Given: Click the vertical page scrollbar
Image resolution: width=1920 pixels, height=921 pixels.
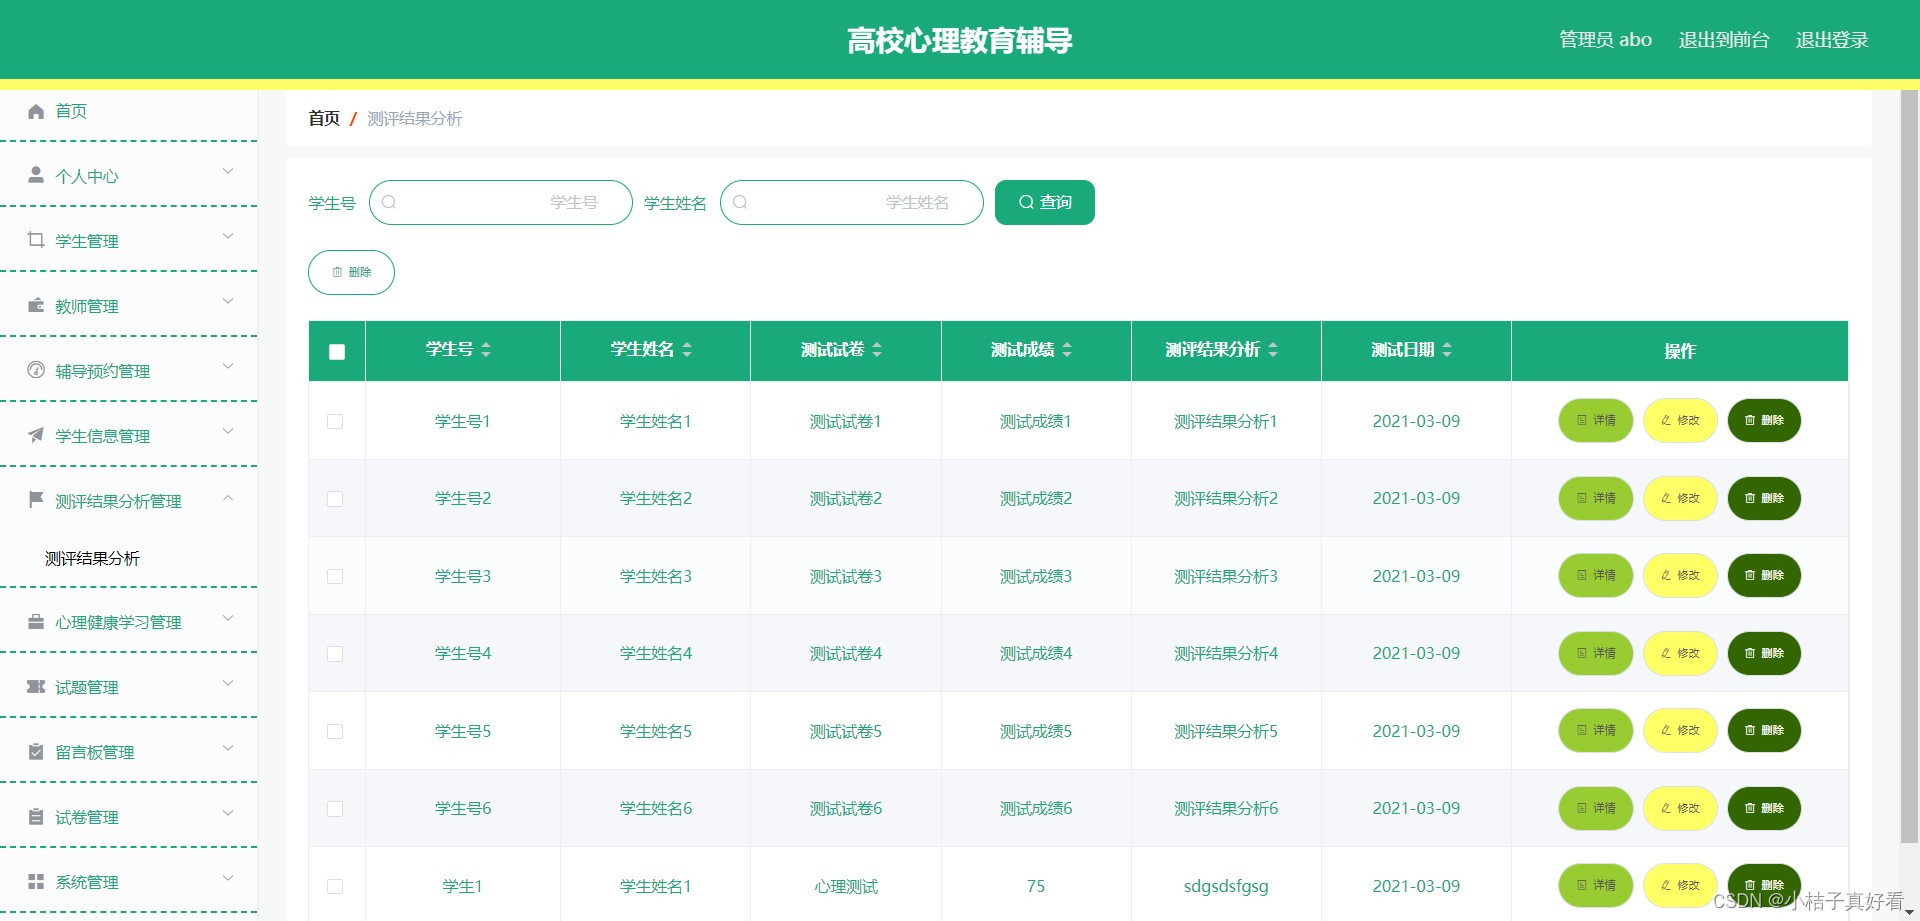Looking at the screenshot, I should coord(1909,465).
